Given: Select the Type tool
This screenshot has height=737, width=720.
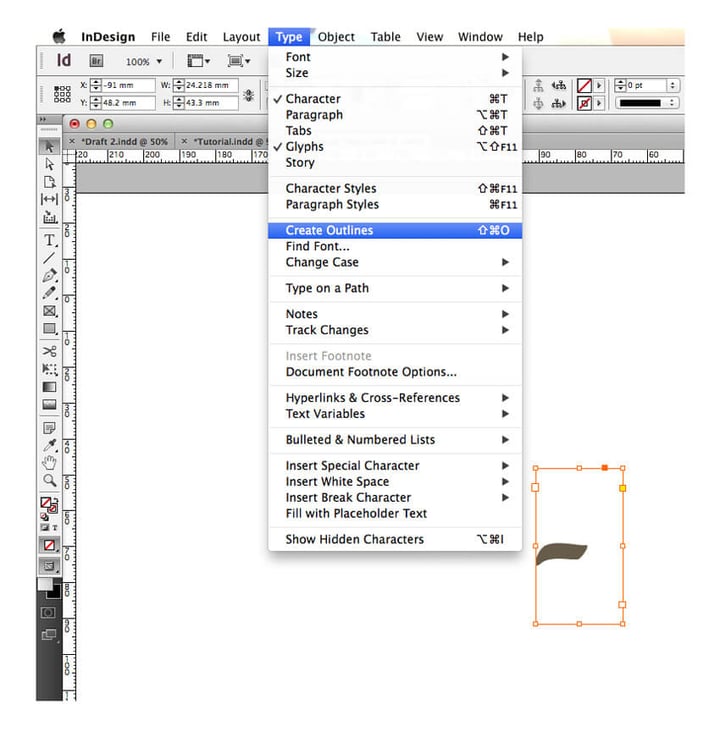Looking at the screenshot, I should [49, 240].
